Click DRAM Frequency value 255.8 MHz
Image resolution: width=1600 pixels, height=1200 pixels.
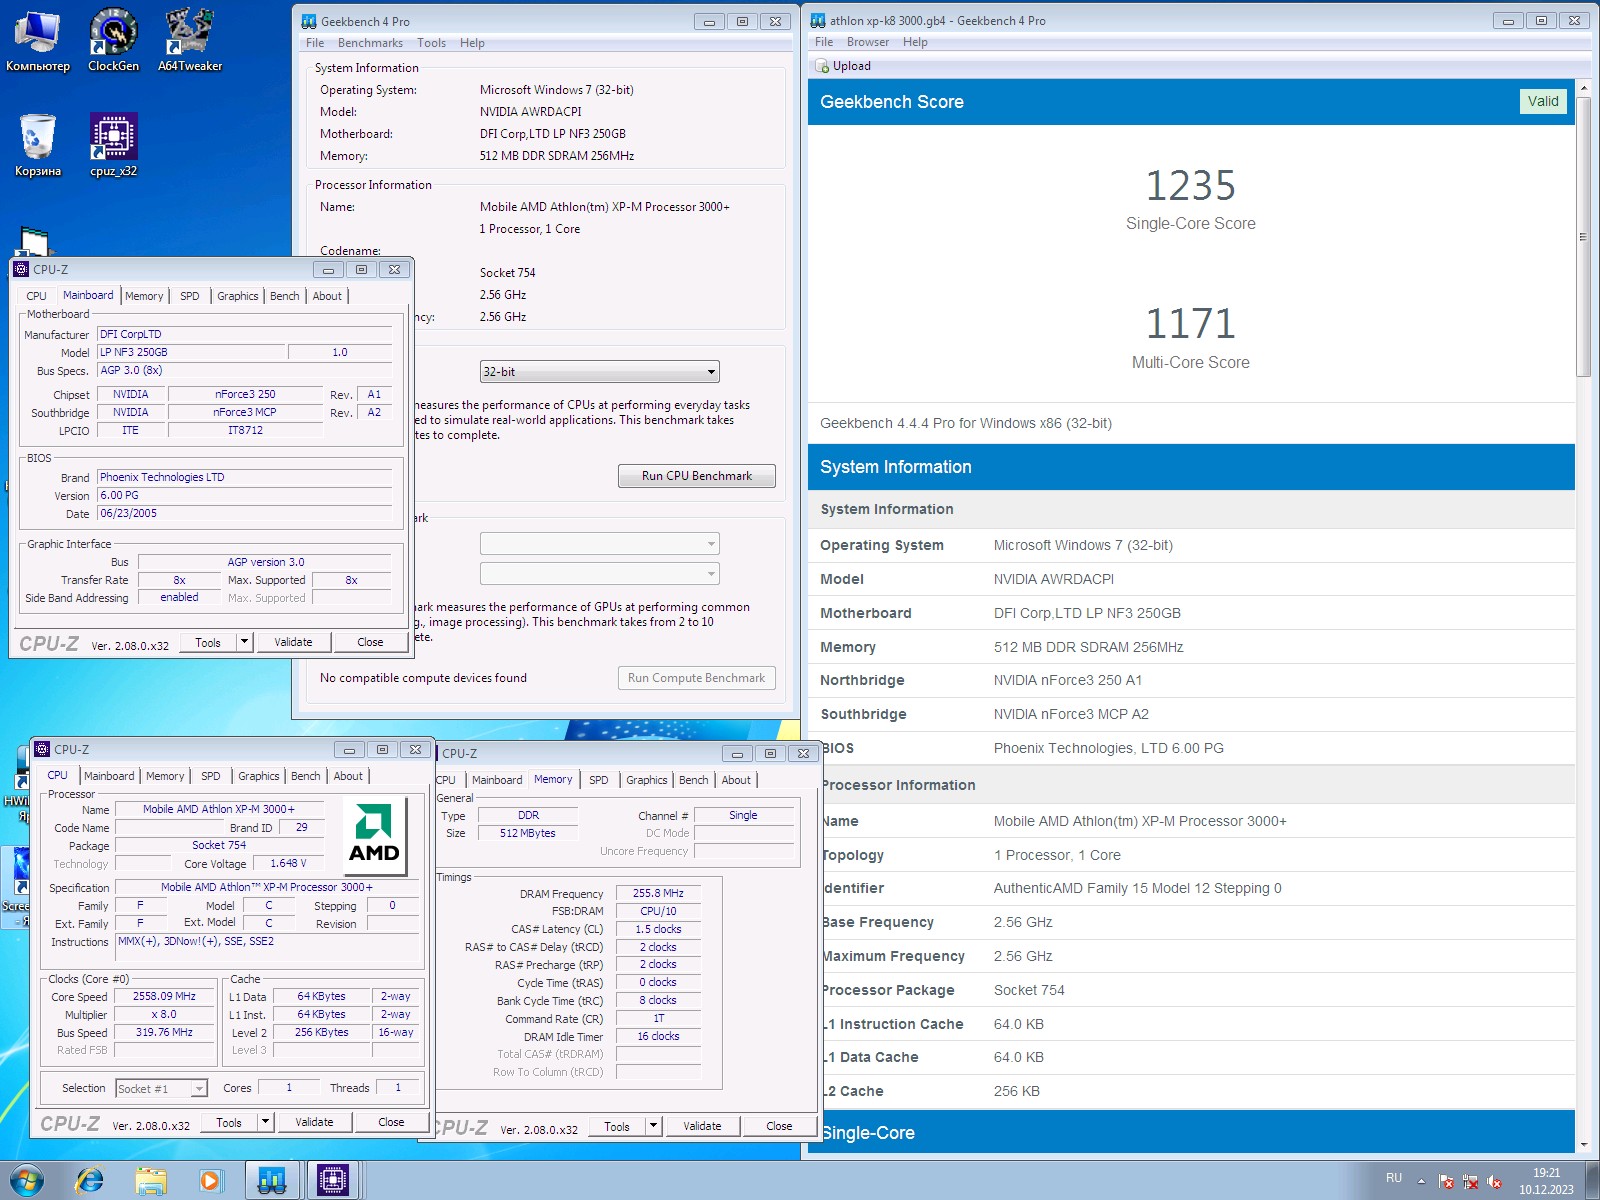click(x=658, y=894)
